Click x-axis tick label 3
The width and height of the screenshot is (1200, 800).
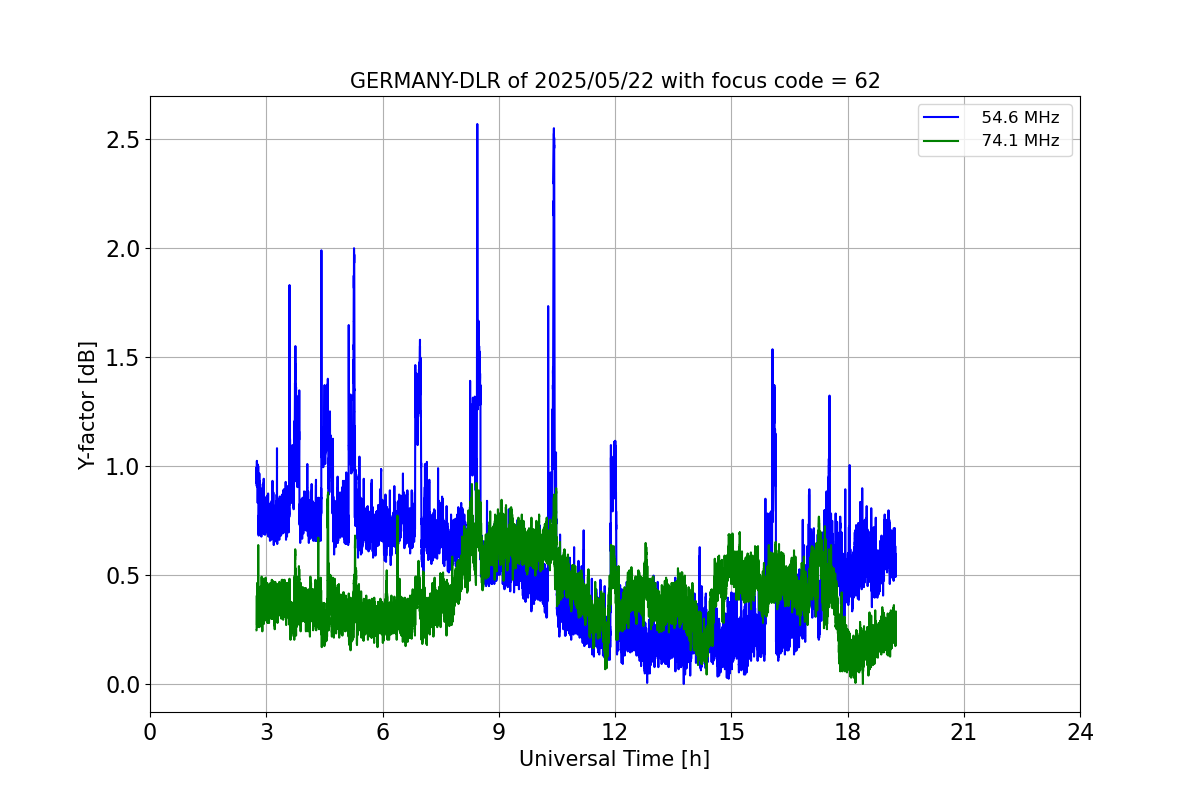(266, 732)
